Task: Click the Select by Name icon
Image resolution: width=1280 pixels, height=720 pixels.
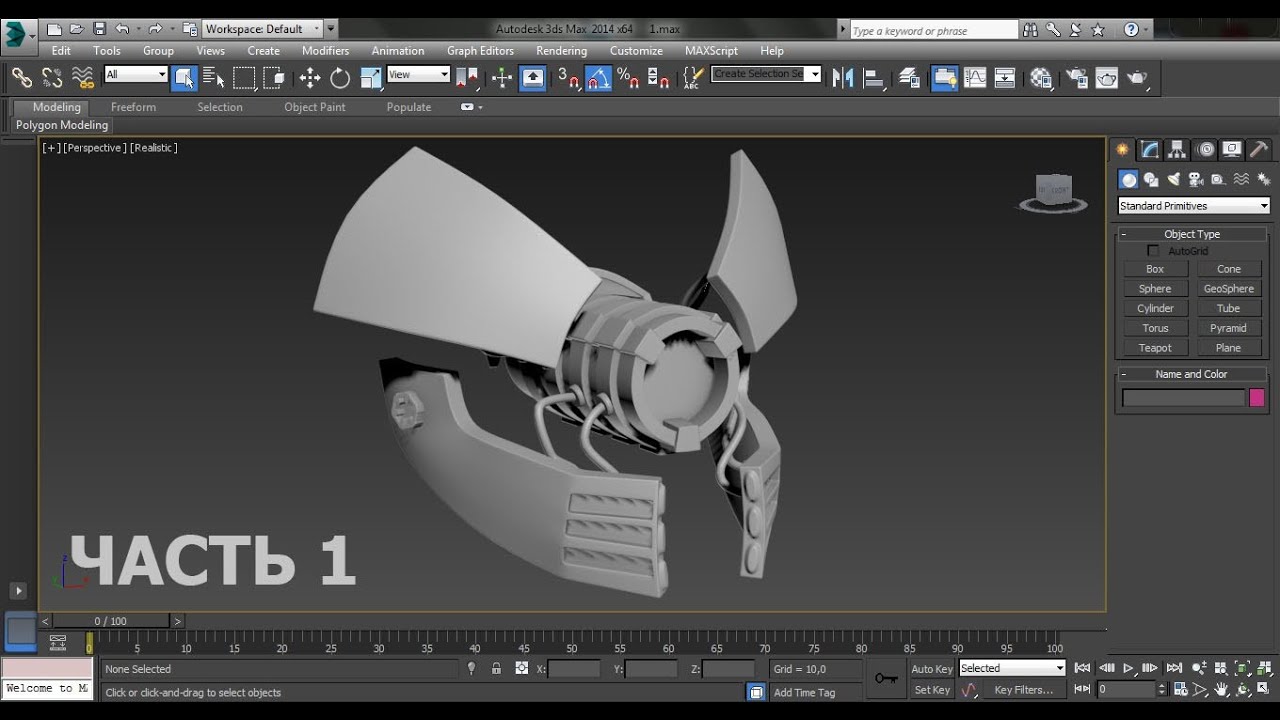Action: (x=214, y=78)
